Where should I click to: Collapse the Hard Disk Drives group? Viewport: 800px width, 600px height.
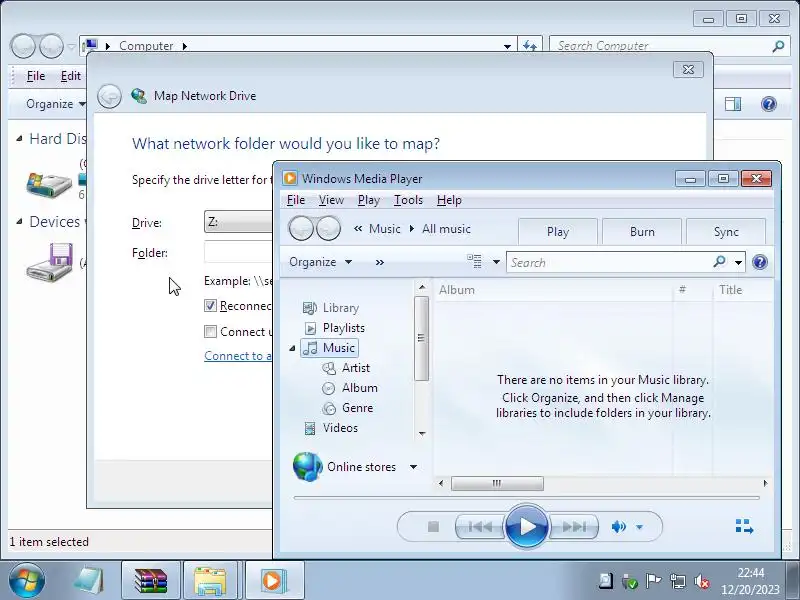pos(19,138)
